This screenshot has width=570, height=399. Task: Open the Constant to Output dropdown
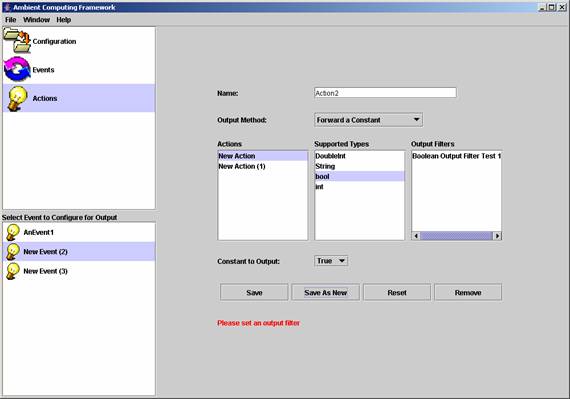click(331, 261)
